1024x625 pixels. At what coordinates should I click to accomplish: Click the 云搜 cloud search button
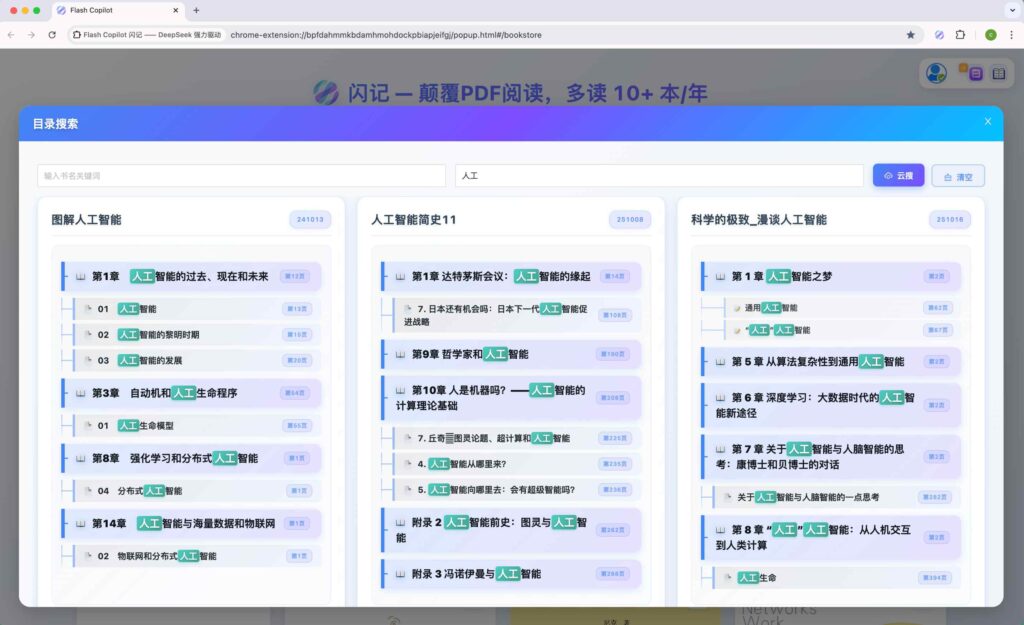pos(898,176)
